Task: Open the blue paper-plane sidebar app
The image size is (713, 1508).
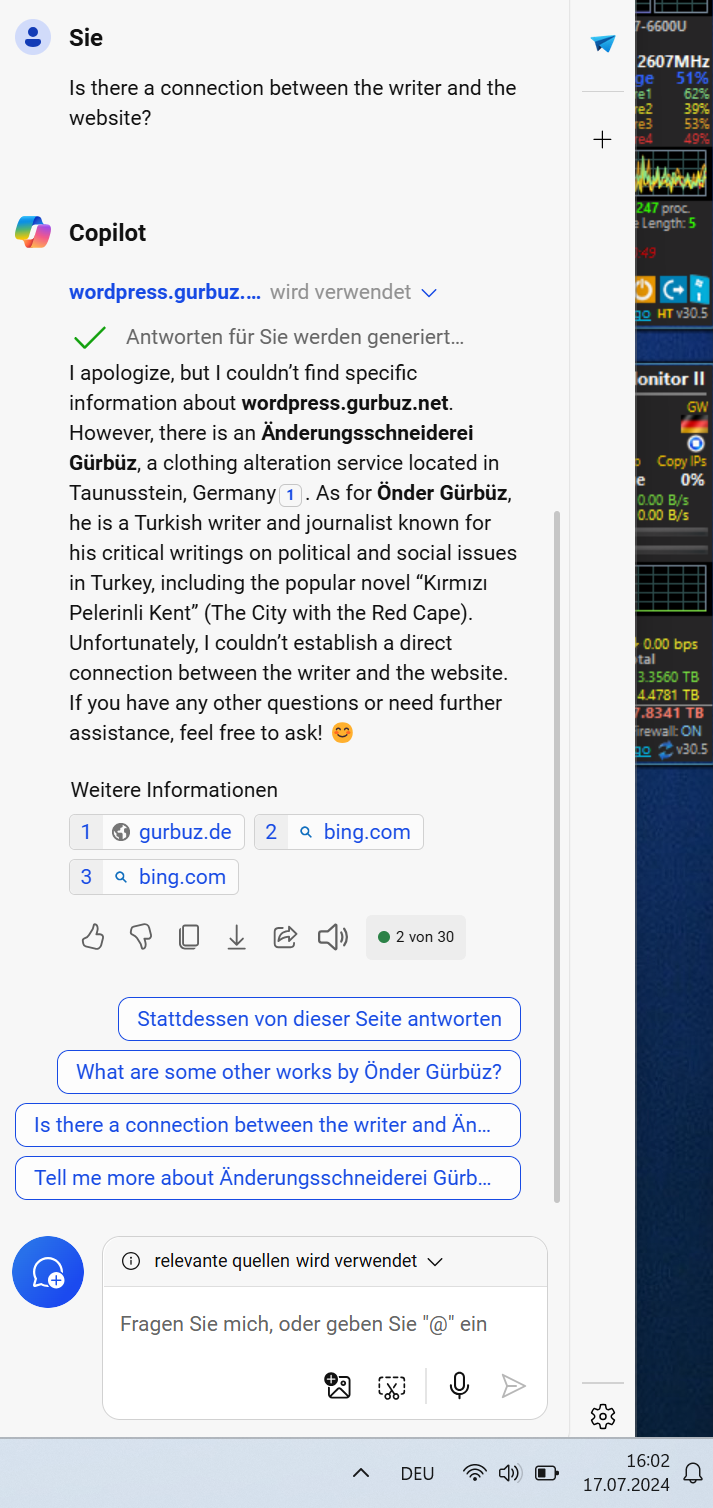Action: coord(603,43)
